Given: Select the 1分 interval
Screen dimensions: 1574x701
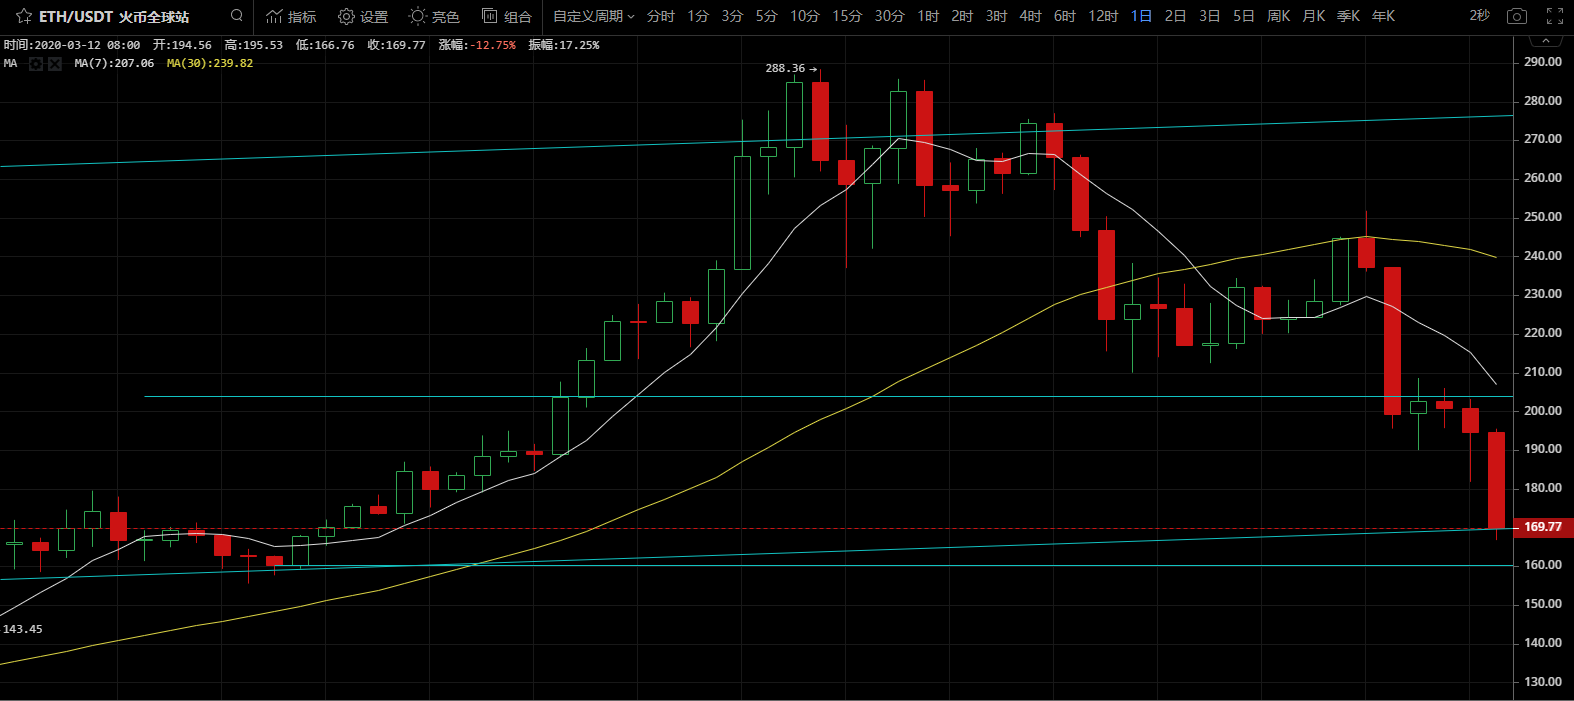Looking at the screenshot, I should (698, 16).
